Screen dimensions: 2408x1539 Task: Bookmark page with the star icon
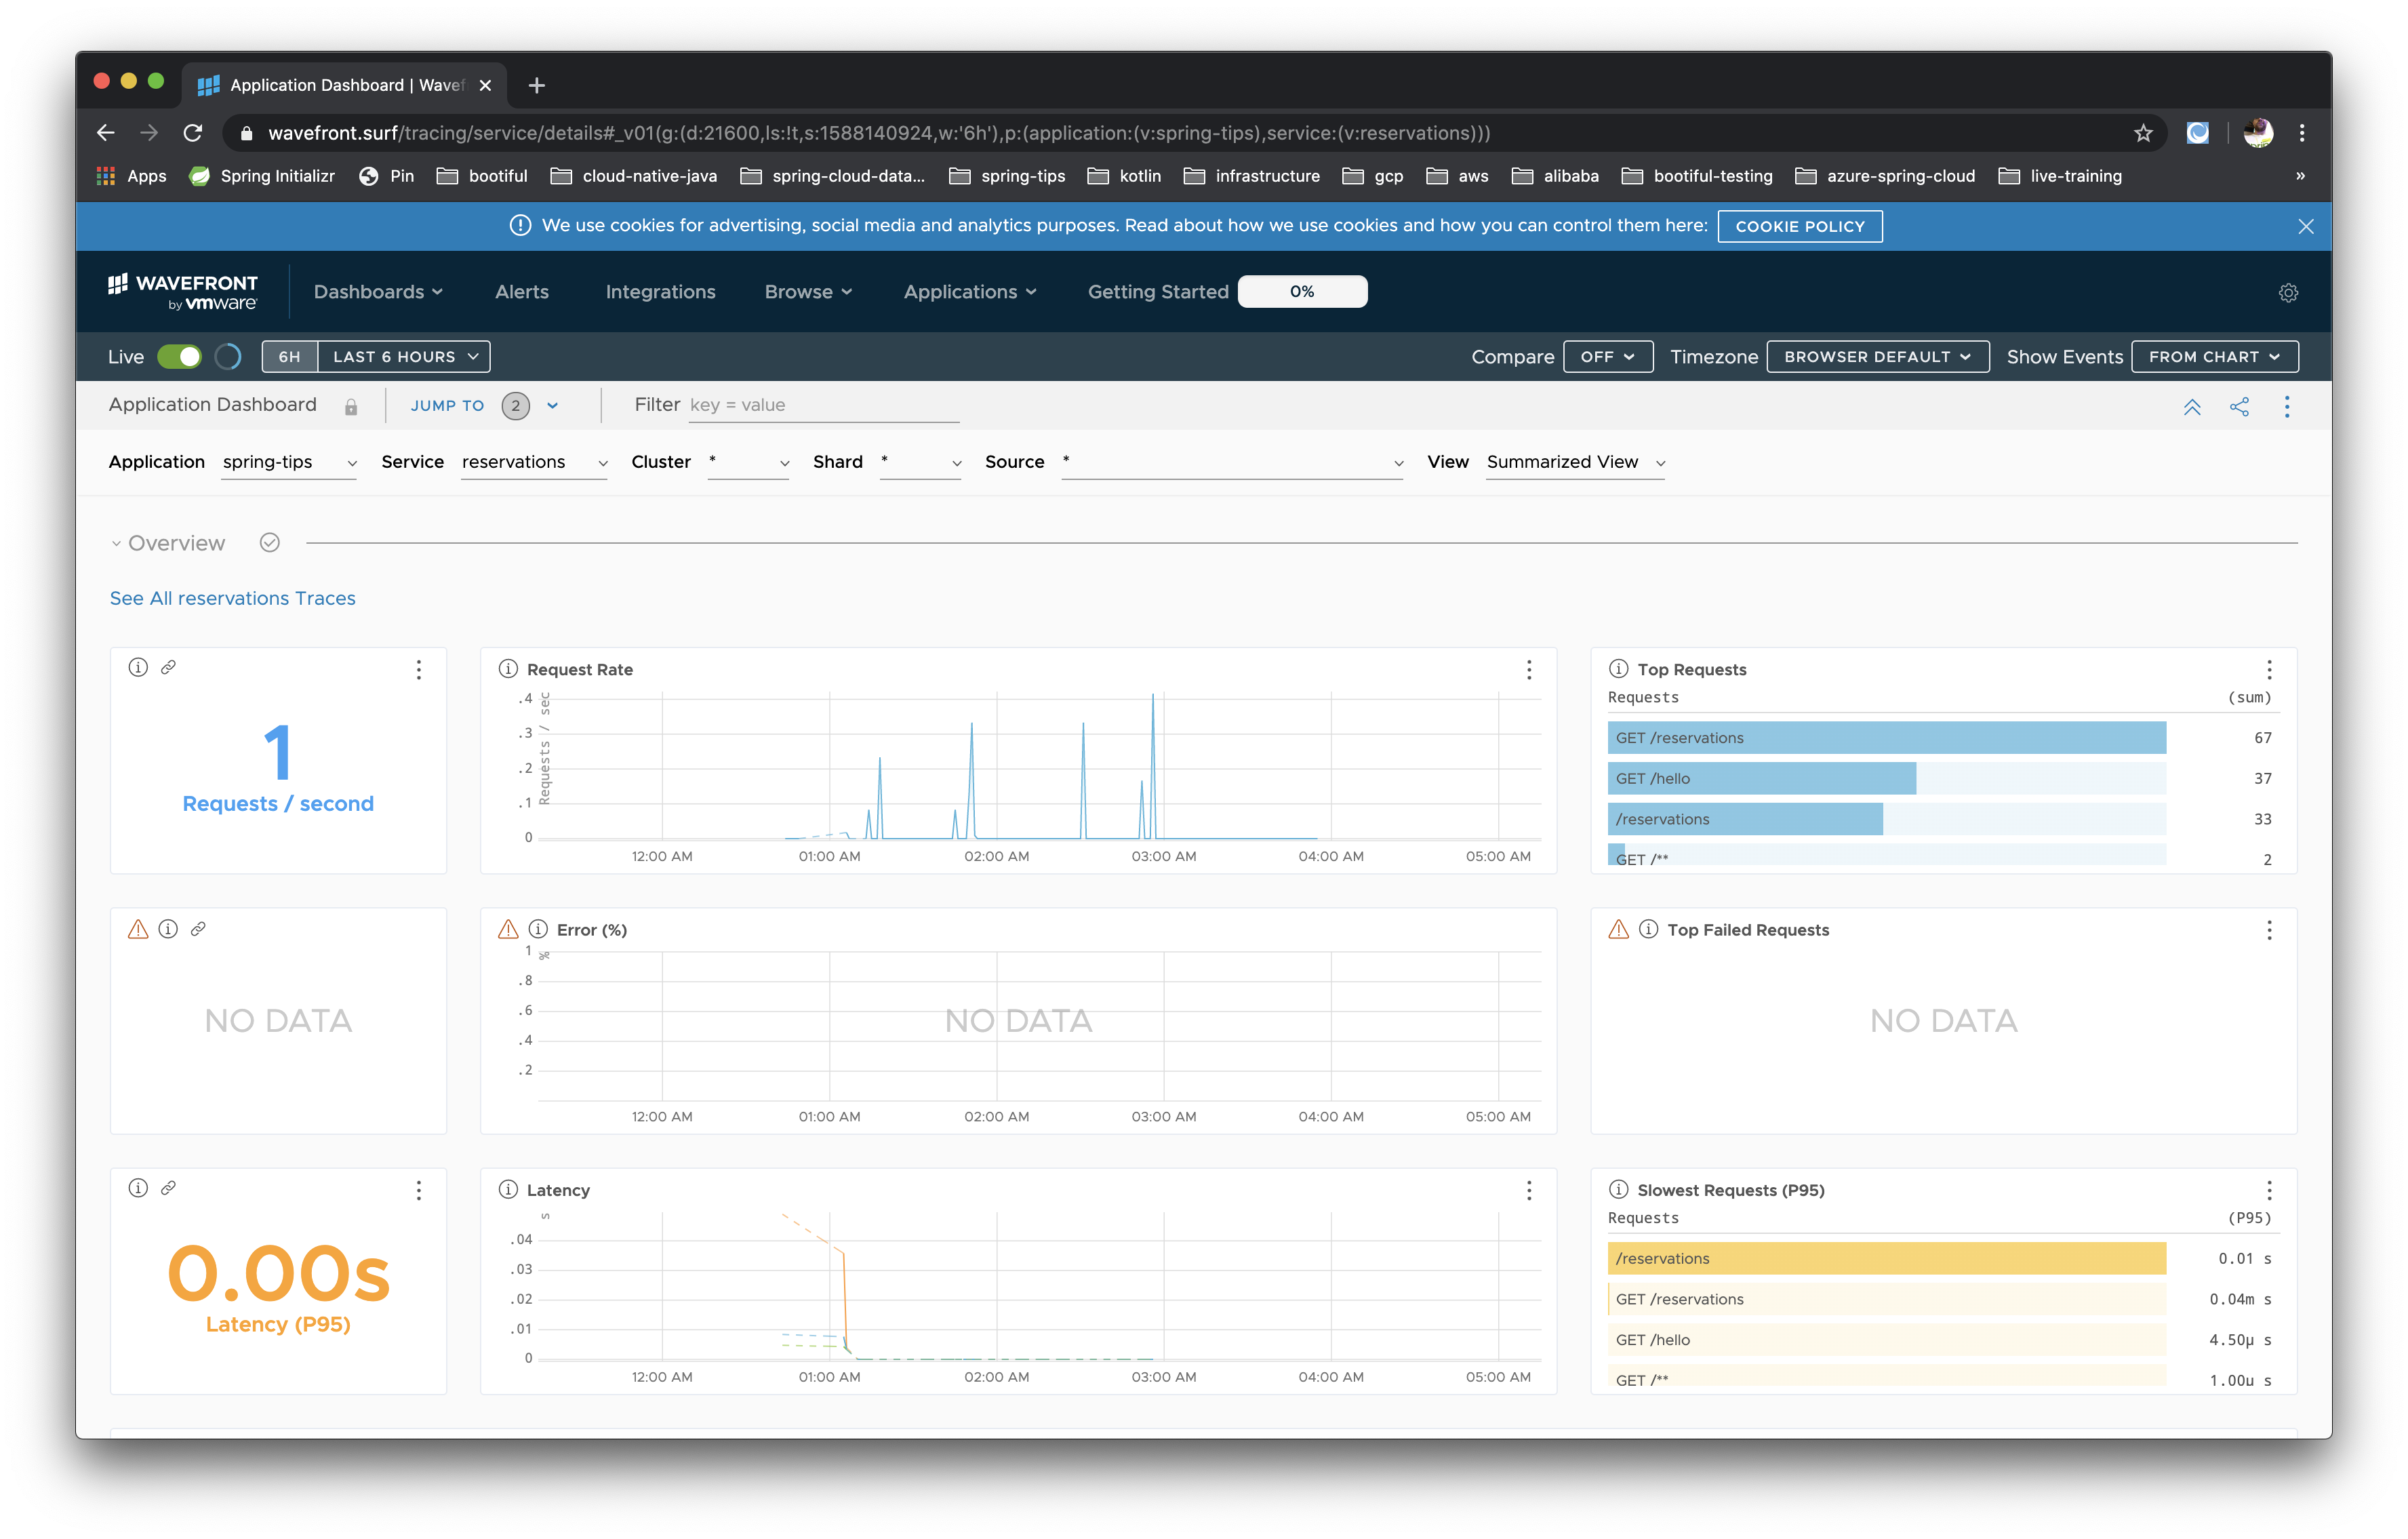[x=2143, y=133]
